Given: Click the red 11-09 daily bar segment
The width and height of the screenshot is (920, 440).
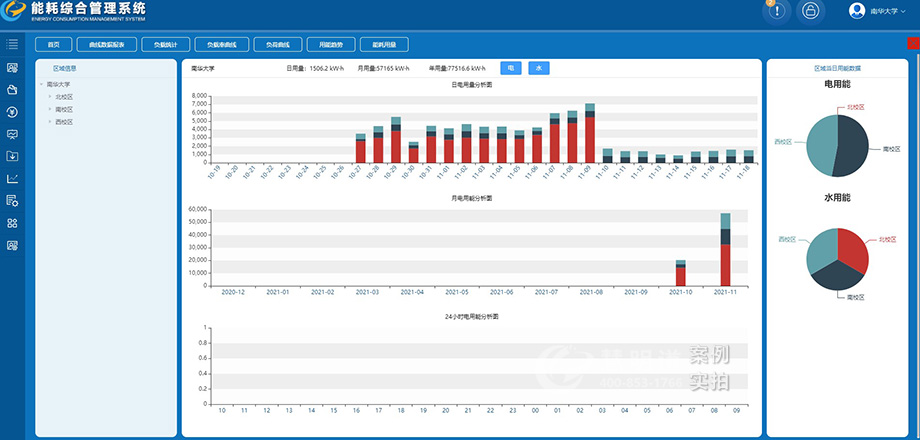Looking at the screenshot, I should (x=590, y=138).
